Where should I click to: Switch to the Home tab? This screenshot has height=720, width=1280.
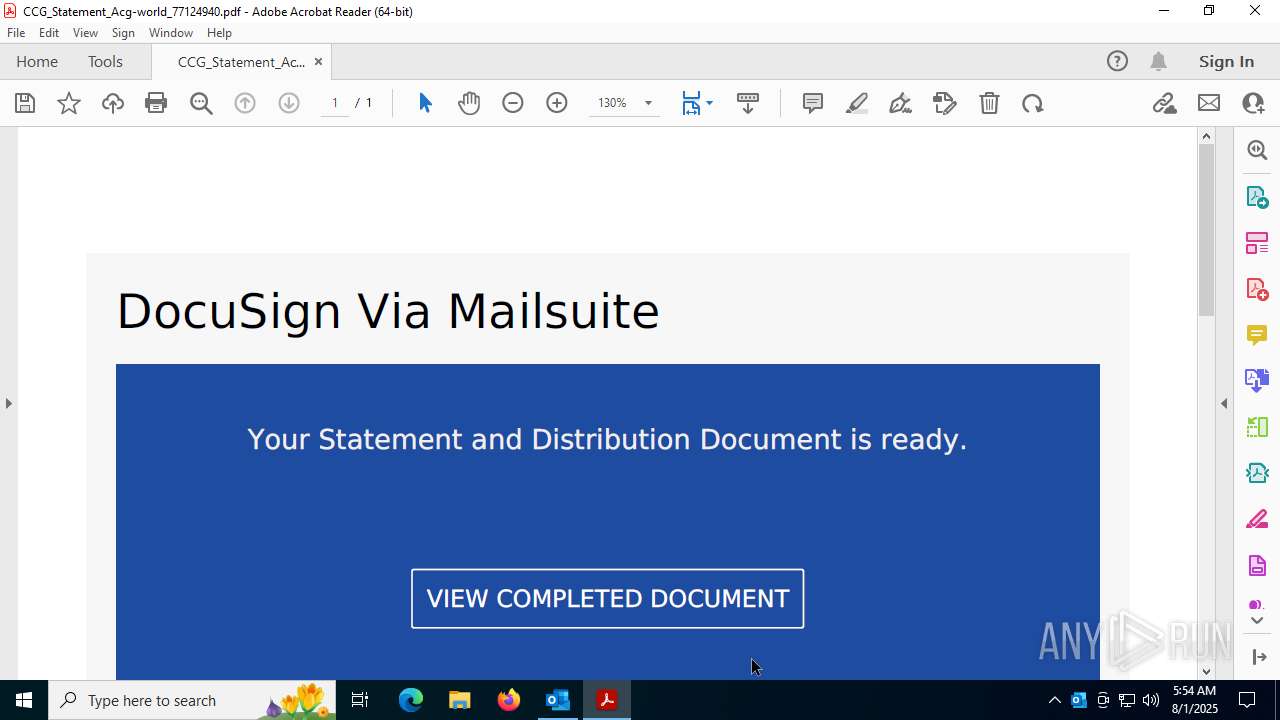tap(37, 62)
